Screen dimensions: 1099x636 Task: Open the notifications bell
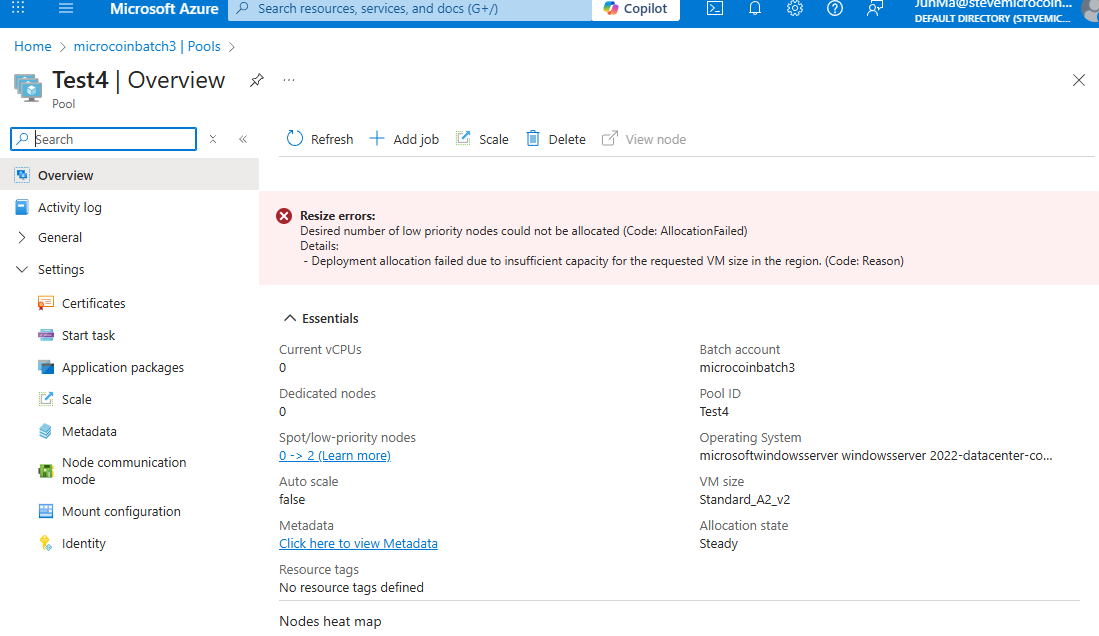pos(755,8)
